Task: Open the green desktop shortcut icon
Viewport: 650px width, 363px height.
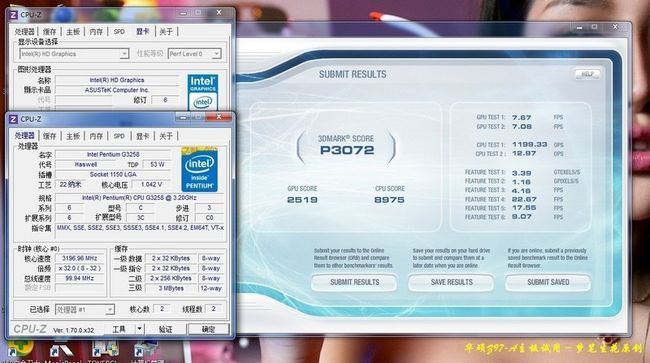Action: tap(19, 348)
